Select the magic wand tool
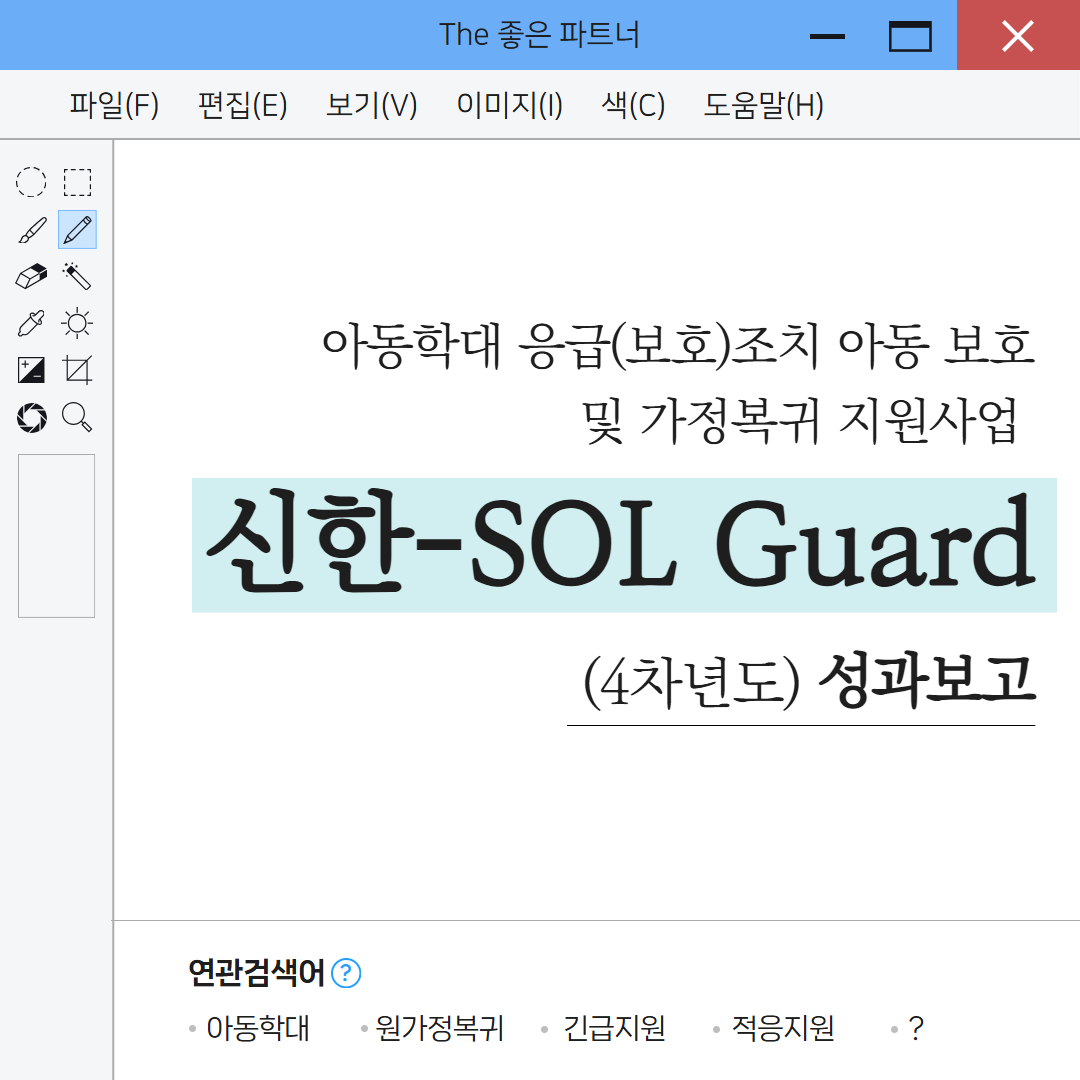This screenshot has width=1080, height=1080. click(76, 276)
